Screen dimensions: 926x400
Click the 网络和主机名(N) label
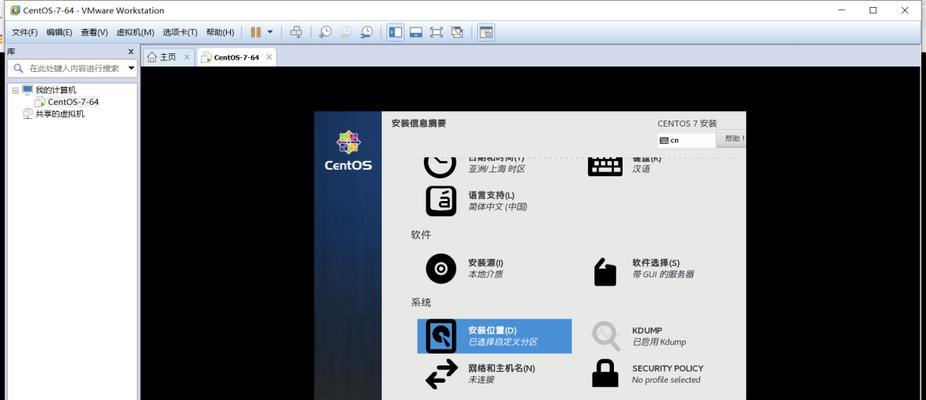(x=501, y=368)
